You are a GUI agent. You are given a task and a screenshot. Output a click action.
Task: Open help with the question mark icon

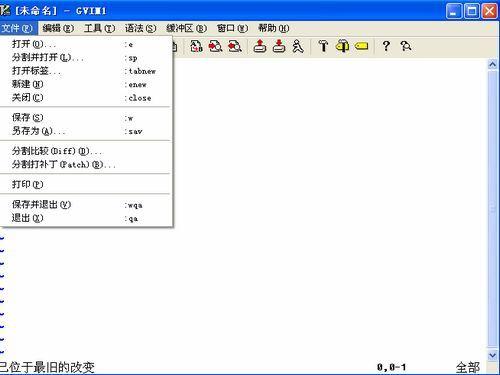tap(386, 46)
